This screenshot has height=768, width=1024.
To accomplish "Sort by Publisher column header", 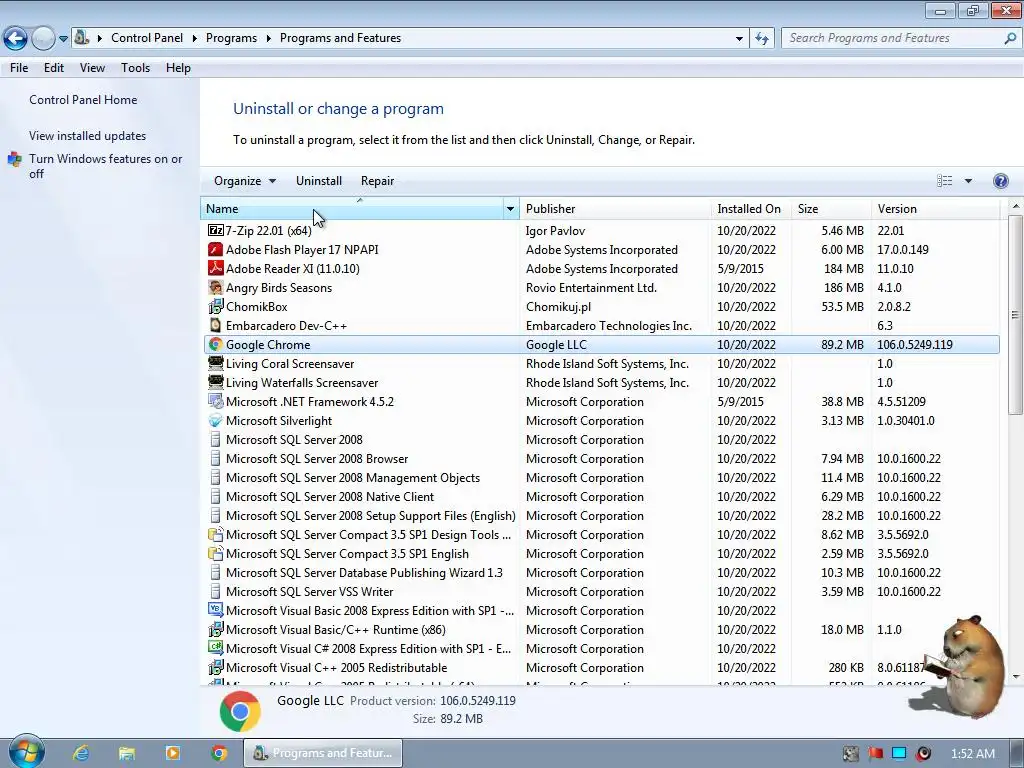I will pos(615,209).
